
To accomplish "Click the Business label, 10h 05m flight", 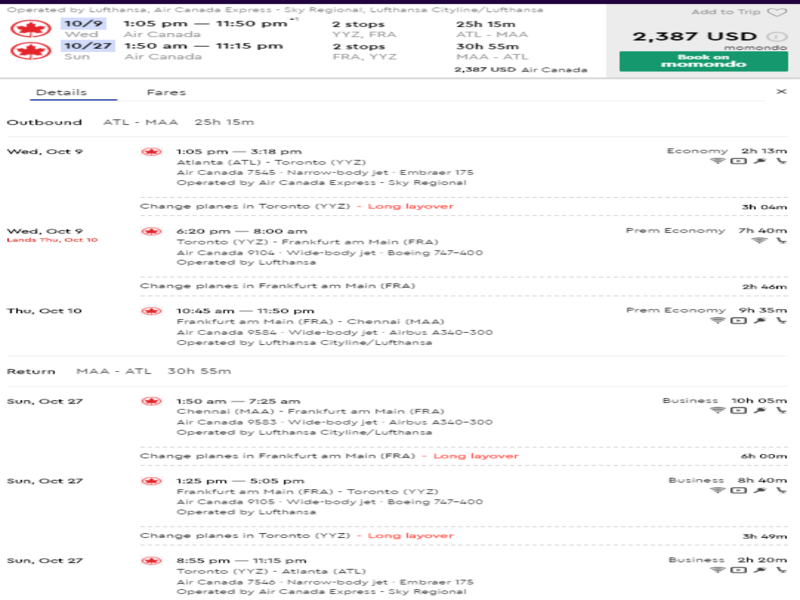I will 690,401.
